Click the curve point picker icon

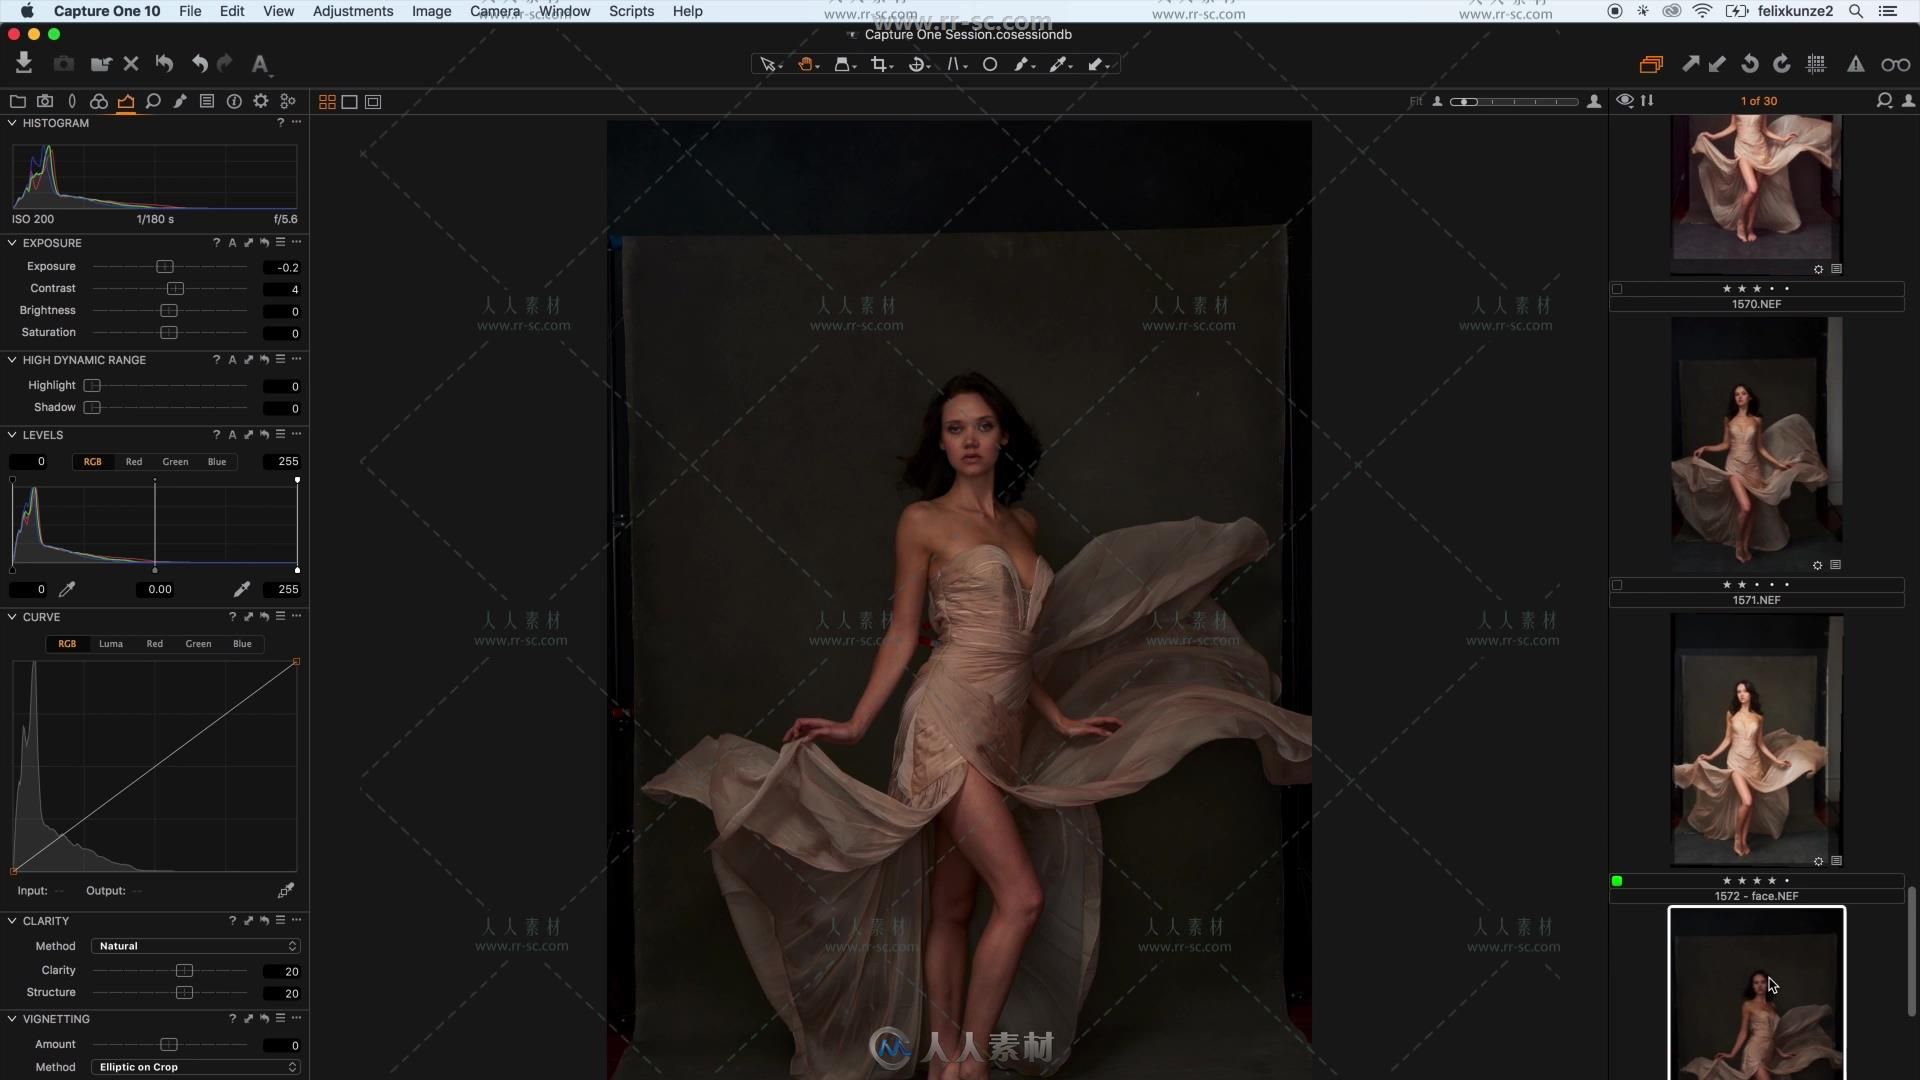pos(286,890)
